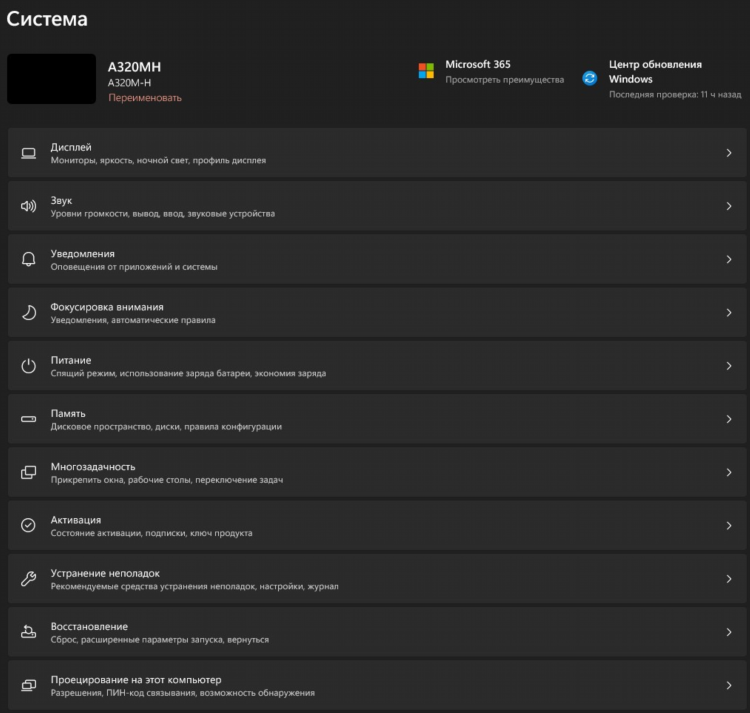This screenshot has width=750, height=713.
Task: Open the Звук settings section
Action: click(377, 206)
